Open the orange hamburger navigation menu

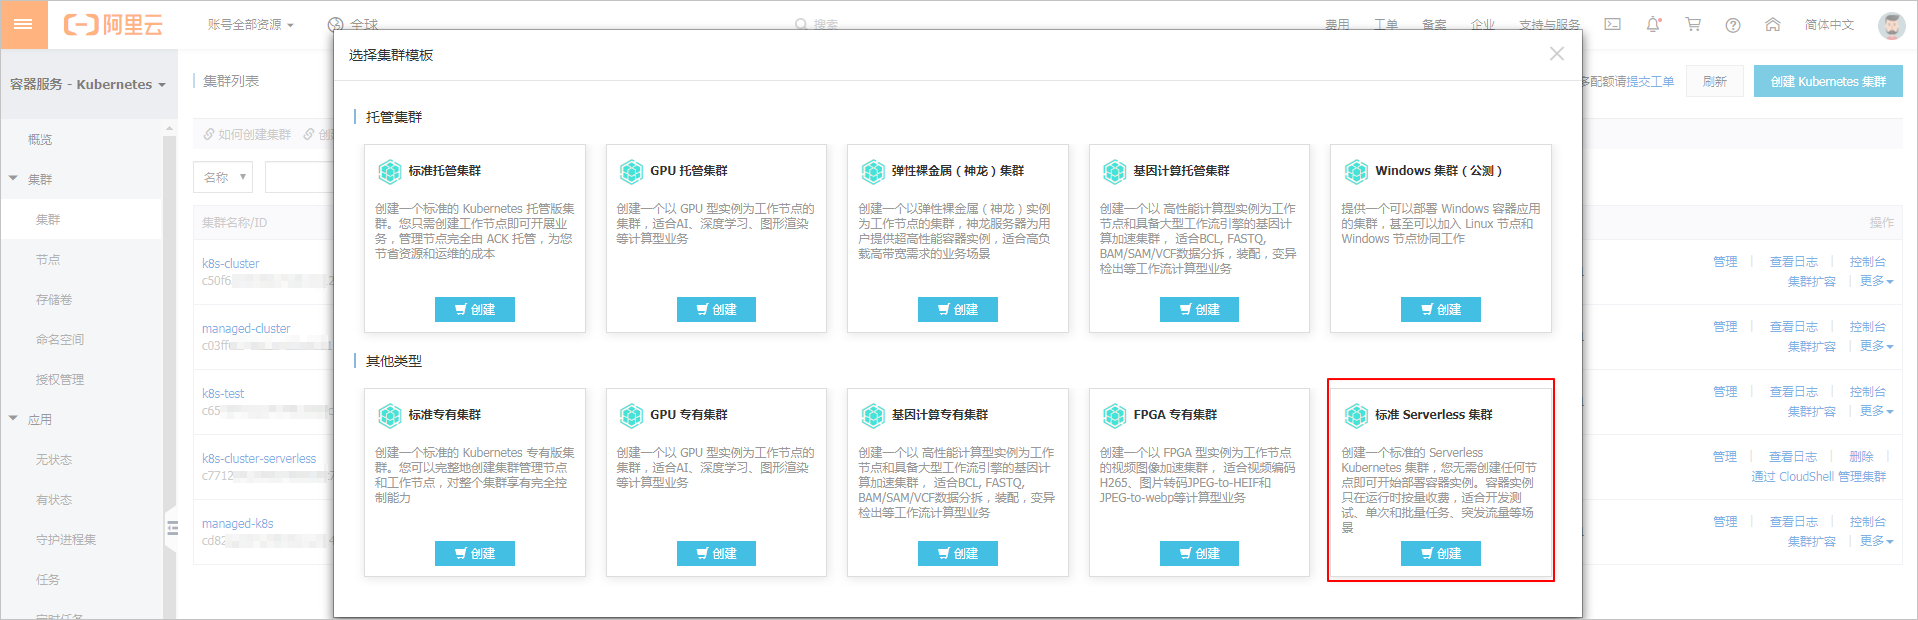(x=24, y=24)
